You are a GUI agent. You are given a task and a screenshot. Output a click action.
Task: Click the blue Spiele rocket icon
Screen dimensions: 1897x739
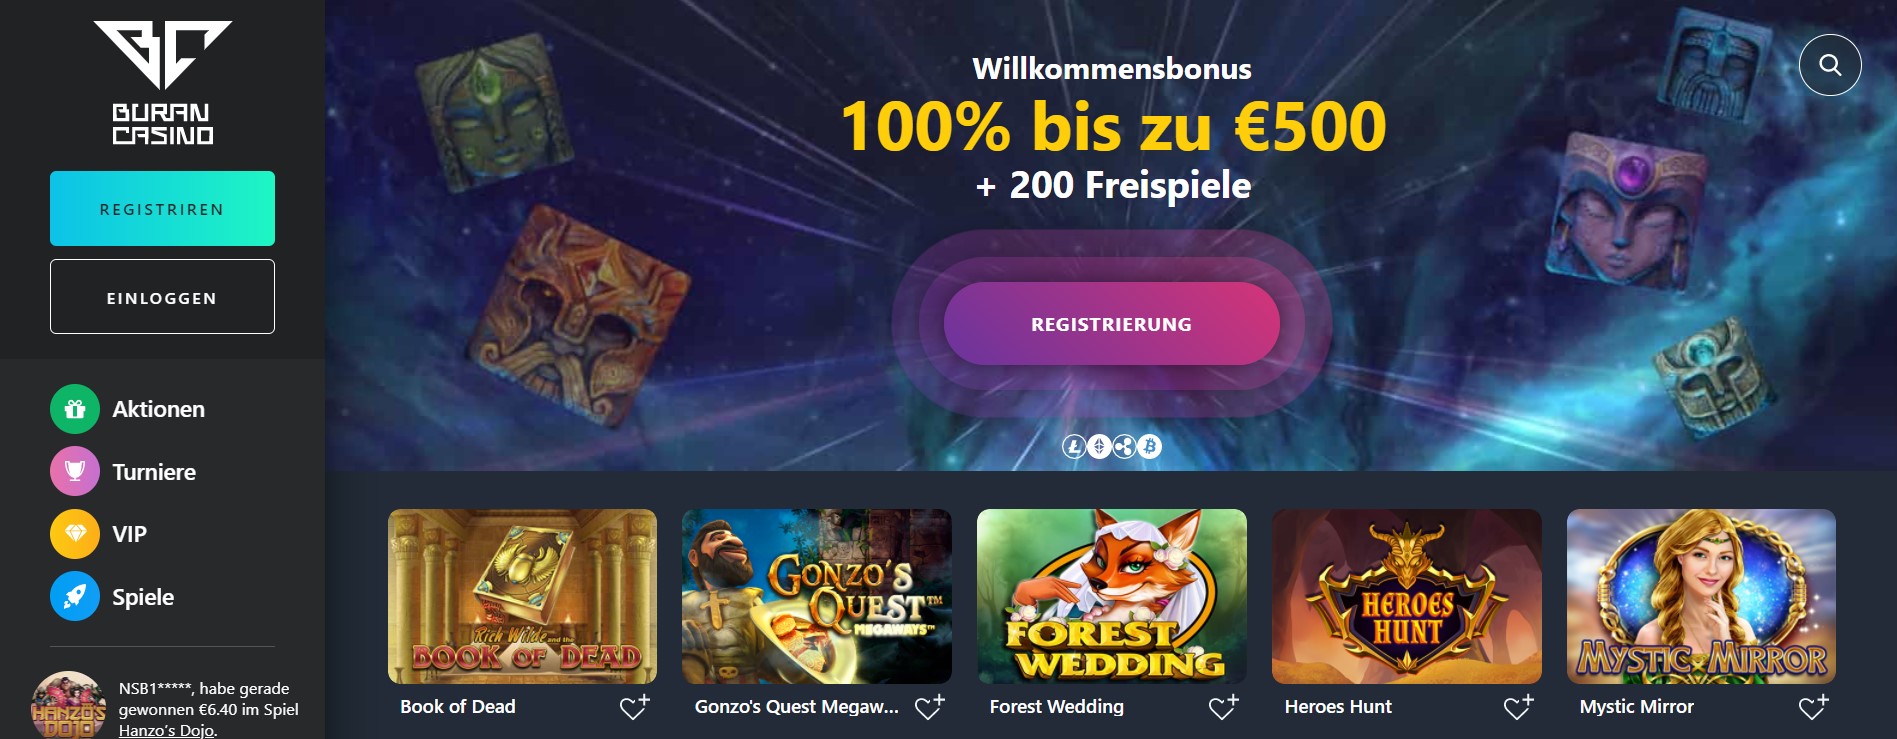[x=75, y=597]
